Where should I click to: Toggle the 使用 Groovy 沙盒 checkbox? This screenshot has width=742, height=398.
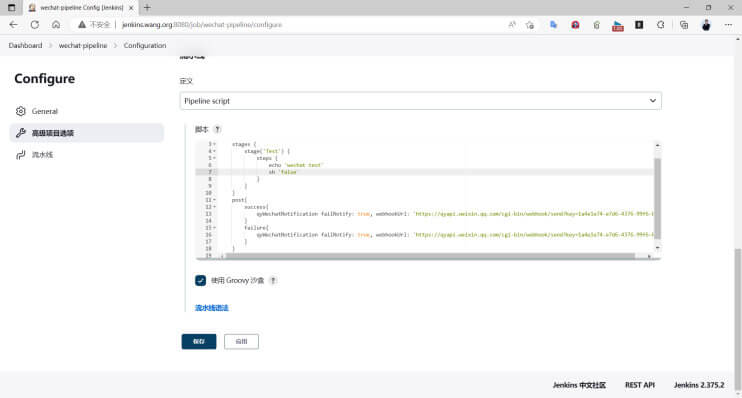tap(200, 281)
